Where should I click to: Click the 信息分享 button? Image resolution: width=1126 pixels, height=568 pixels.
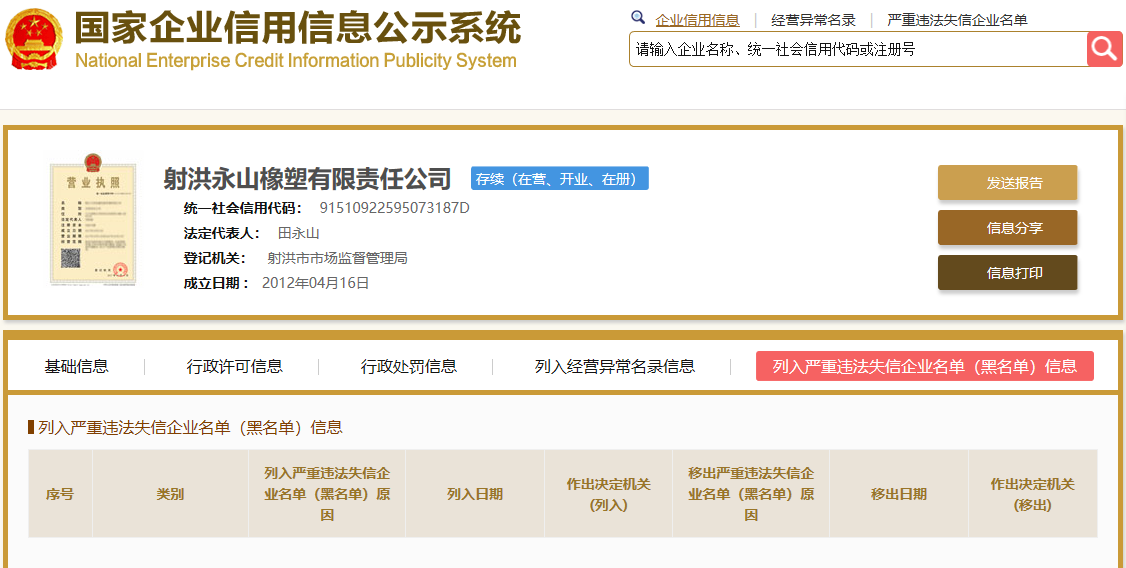point(1008,228)
